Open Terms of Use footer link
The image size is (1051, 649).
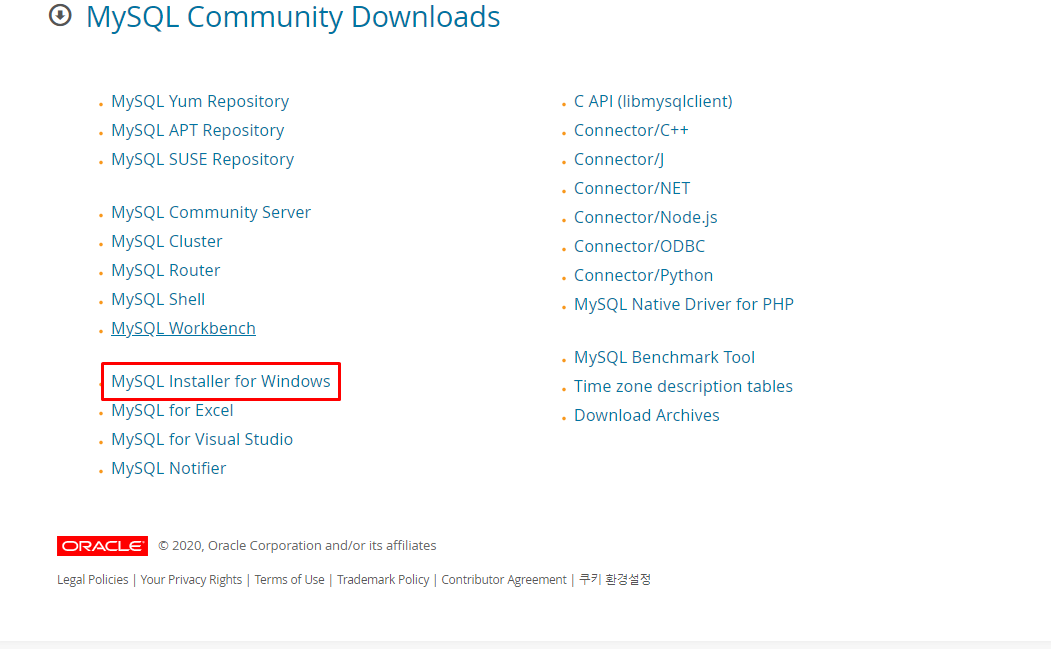pos(290,579)
